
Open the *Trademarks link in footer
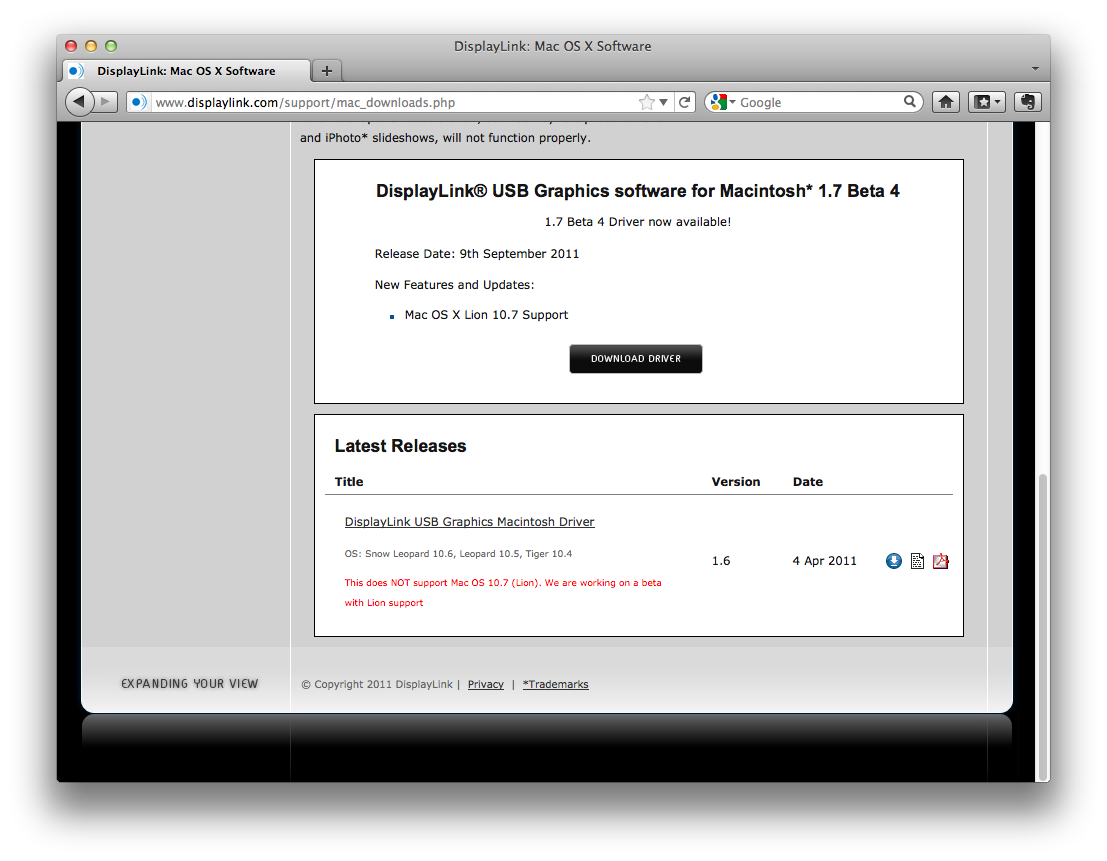coord(556,684)
